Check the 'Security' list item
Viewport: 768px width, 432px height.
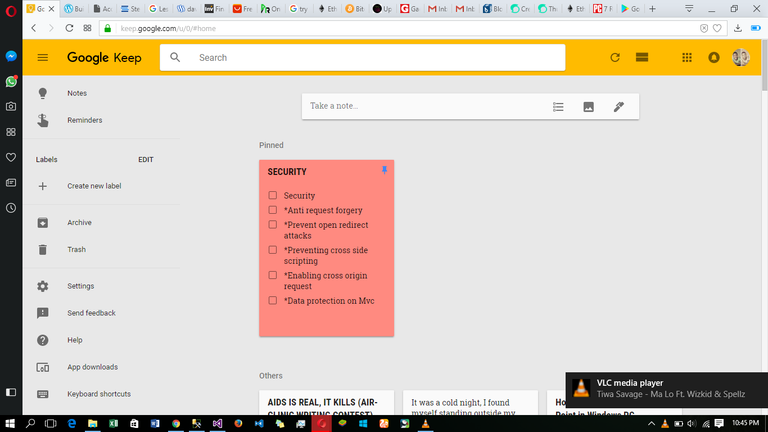pos(273,195)
